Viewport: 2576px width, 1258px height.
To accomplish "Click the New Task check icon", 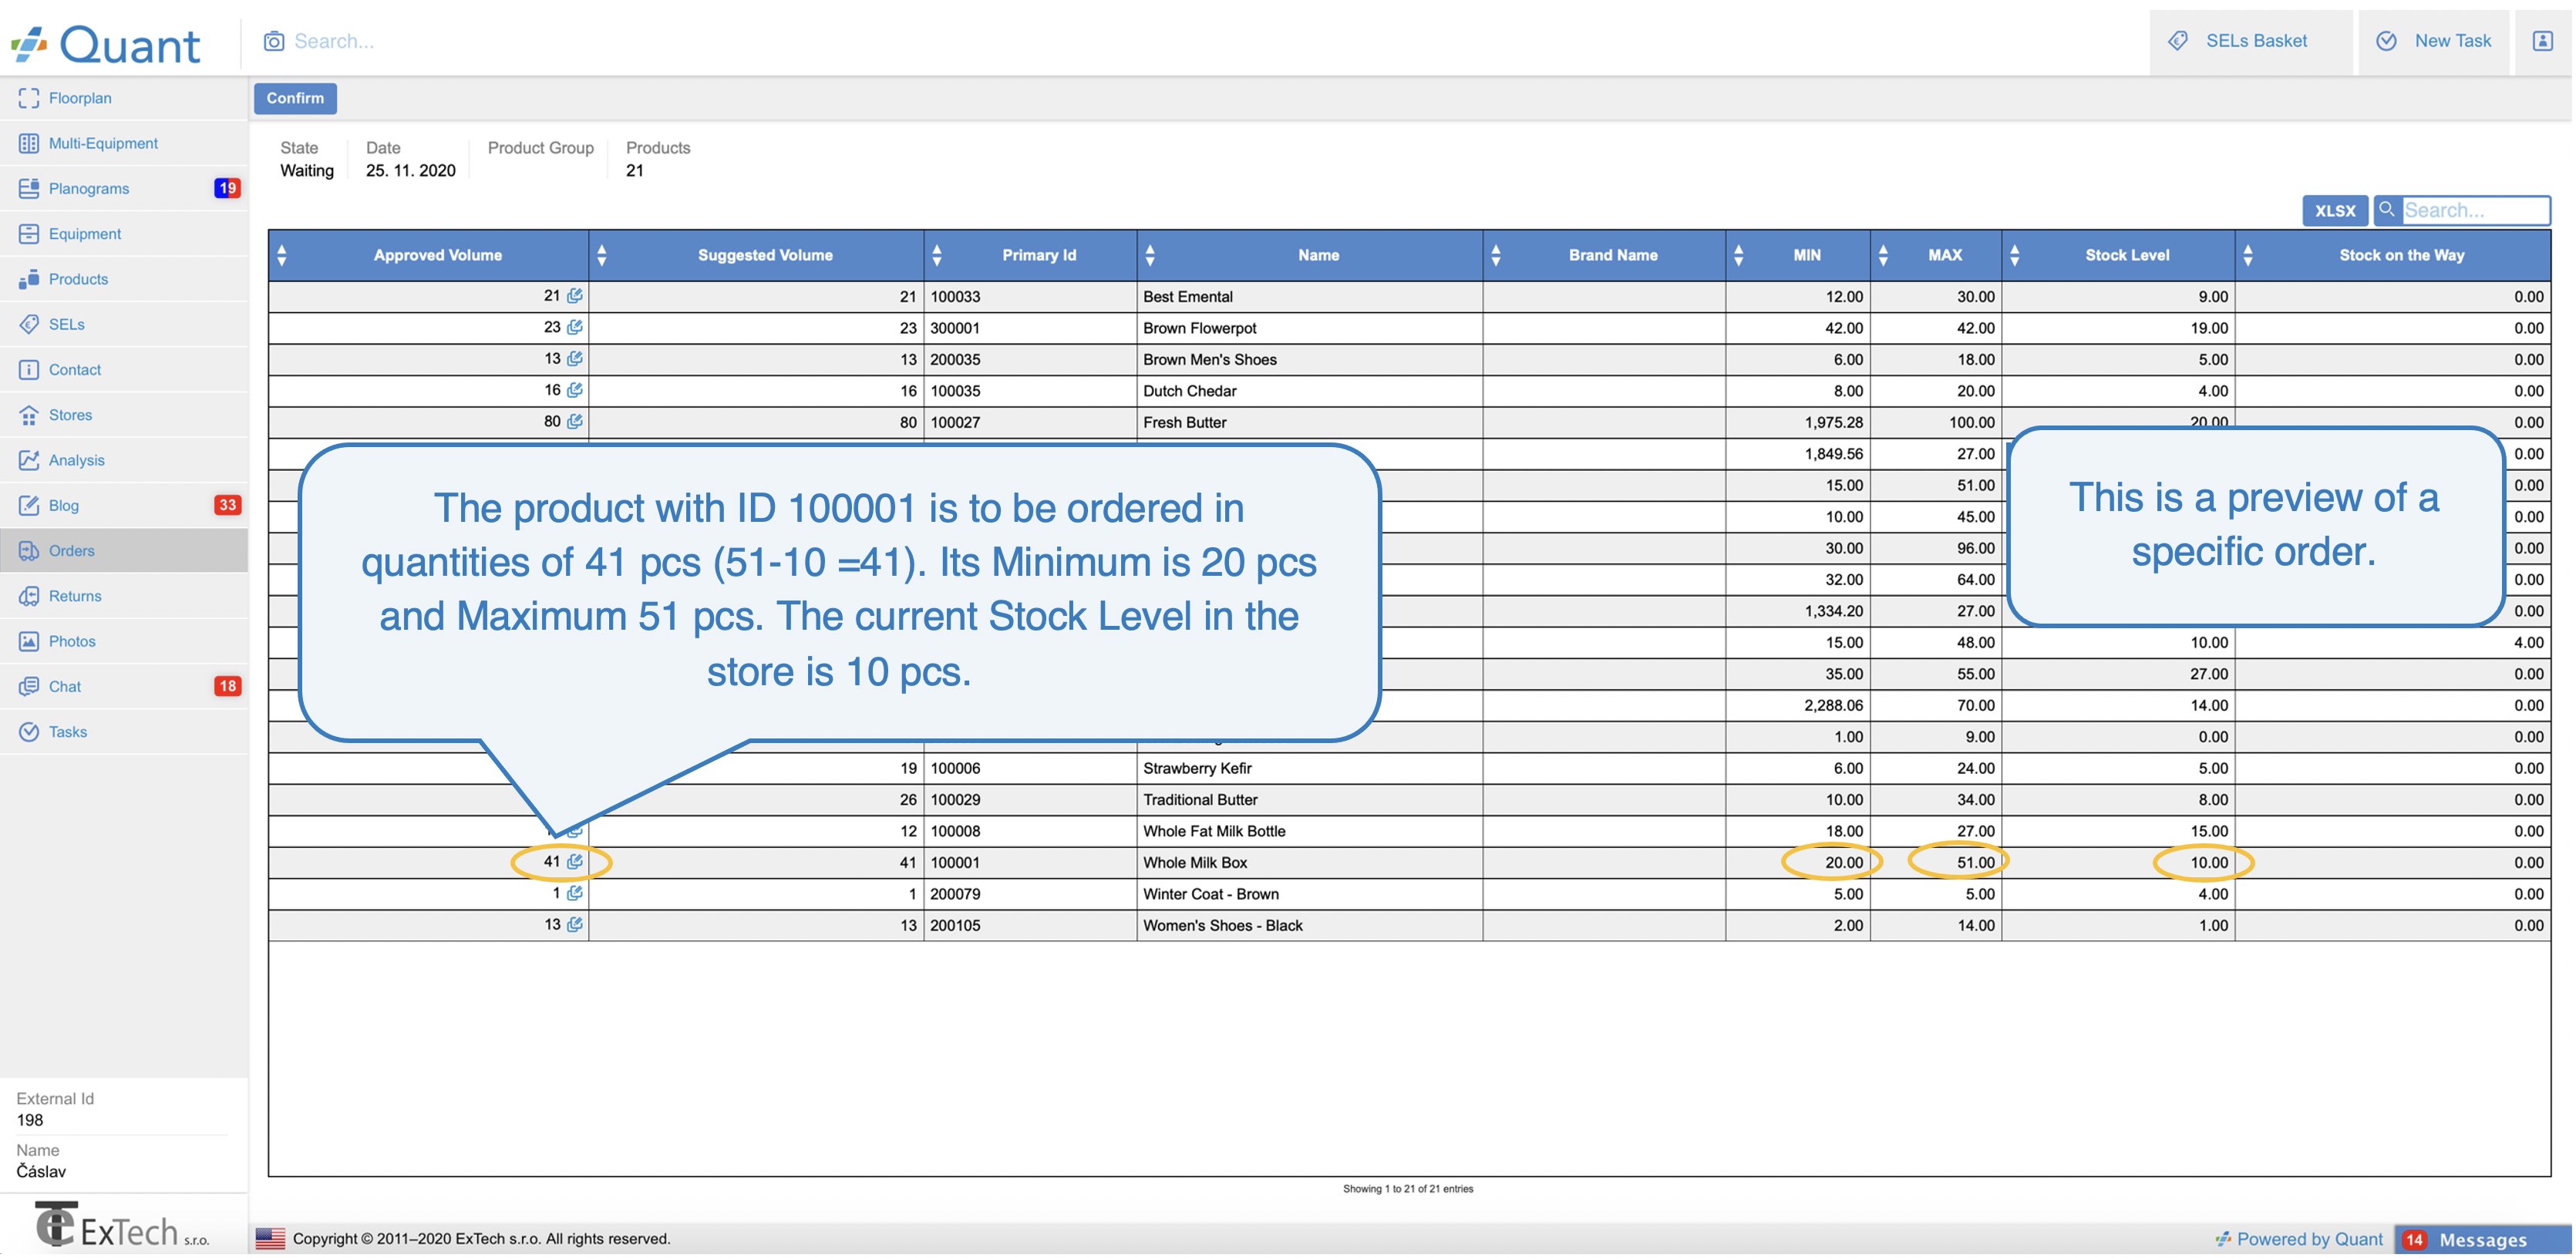I will click(x=2386, y=41).
